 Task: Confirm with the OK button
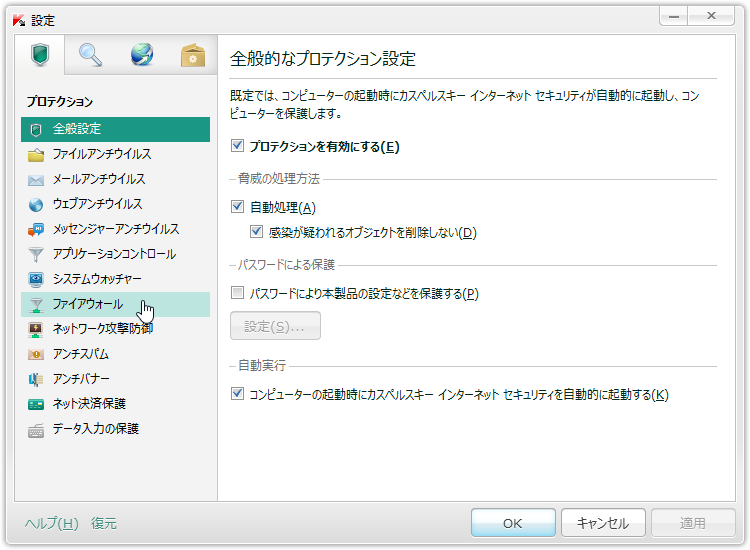click(513, 523)
